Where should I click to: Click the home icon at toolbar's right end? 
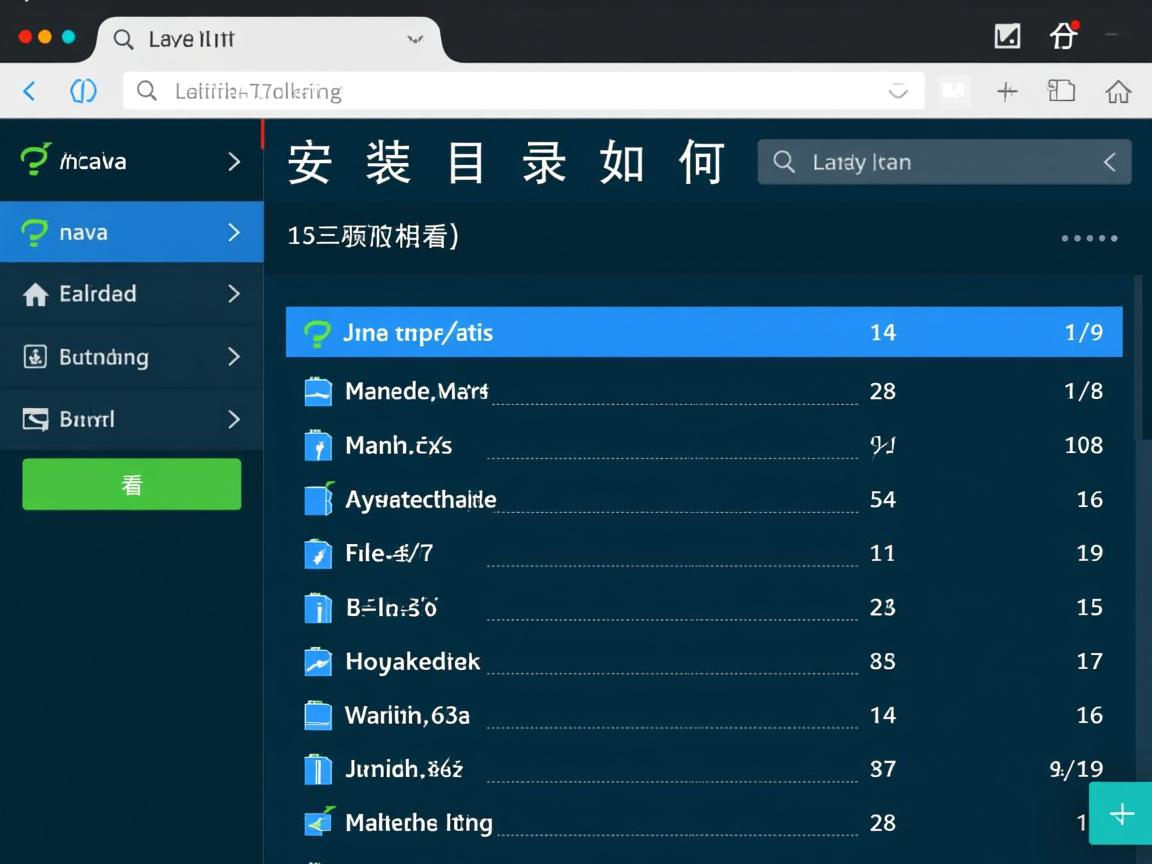1119,91
